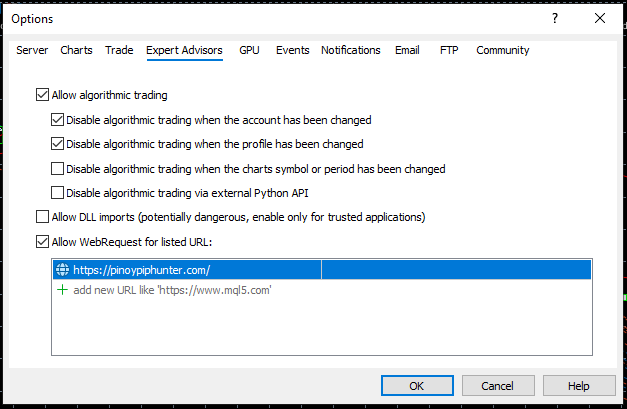Screen dimensions: 627x409
Task: Enable Allow DLL imports checkbox
Action: point(42,217)
